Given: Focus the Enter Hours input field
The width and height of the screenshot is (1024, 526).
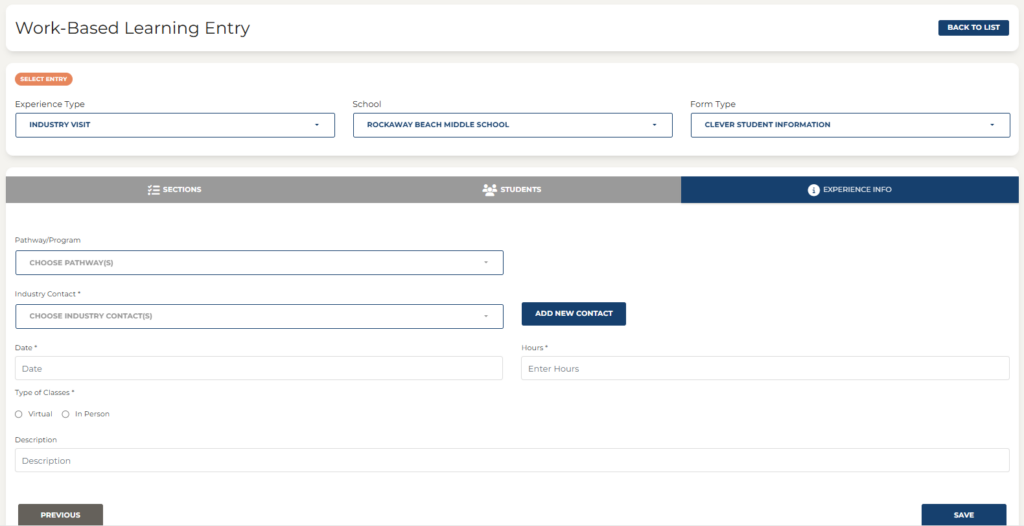Looking at the screenshot, I should [765, 369].
